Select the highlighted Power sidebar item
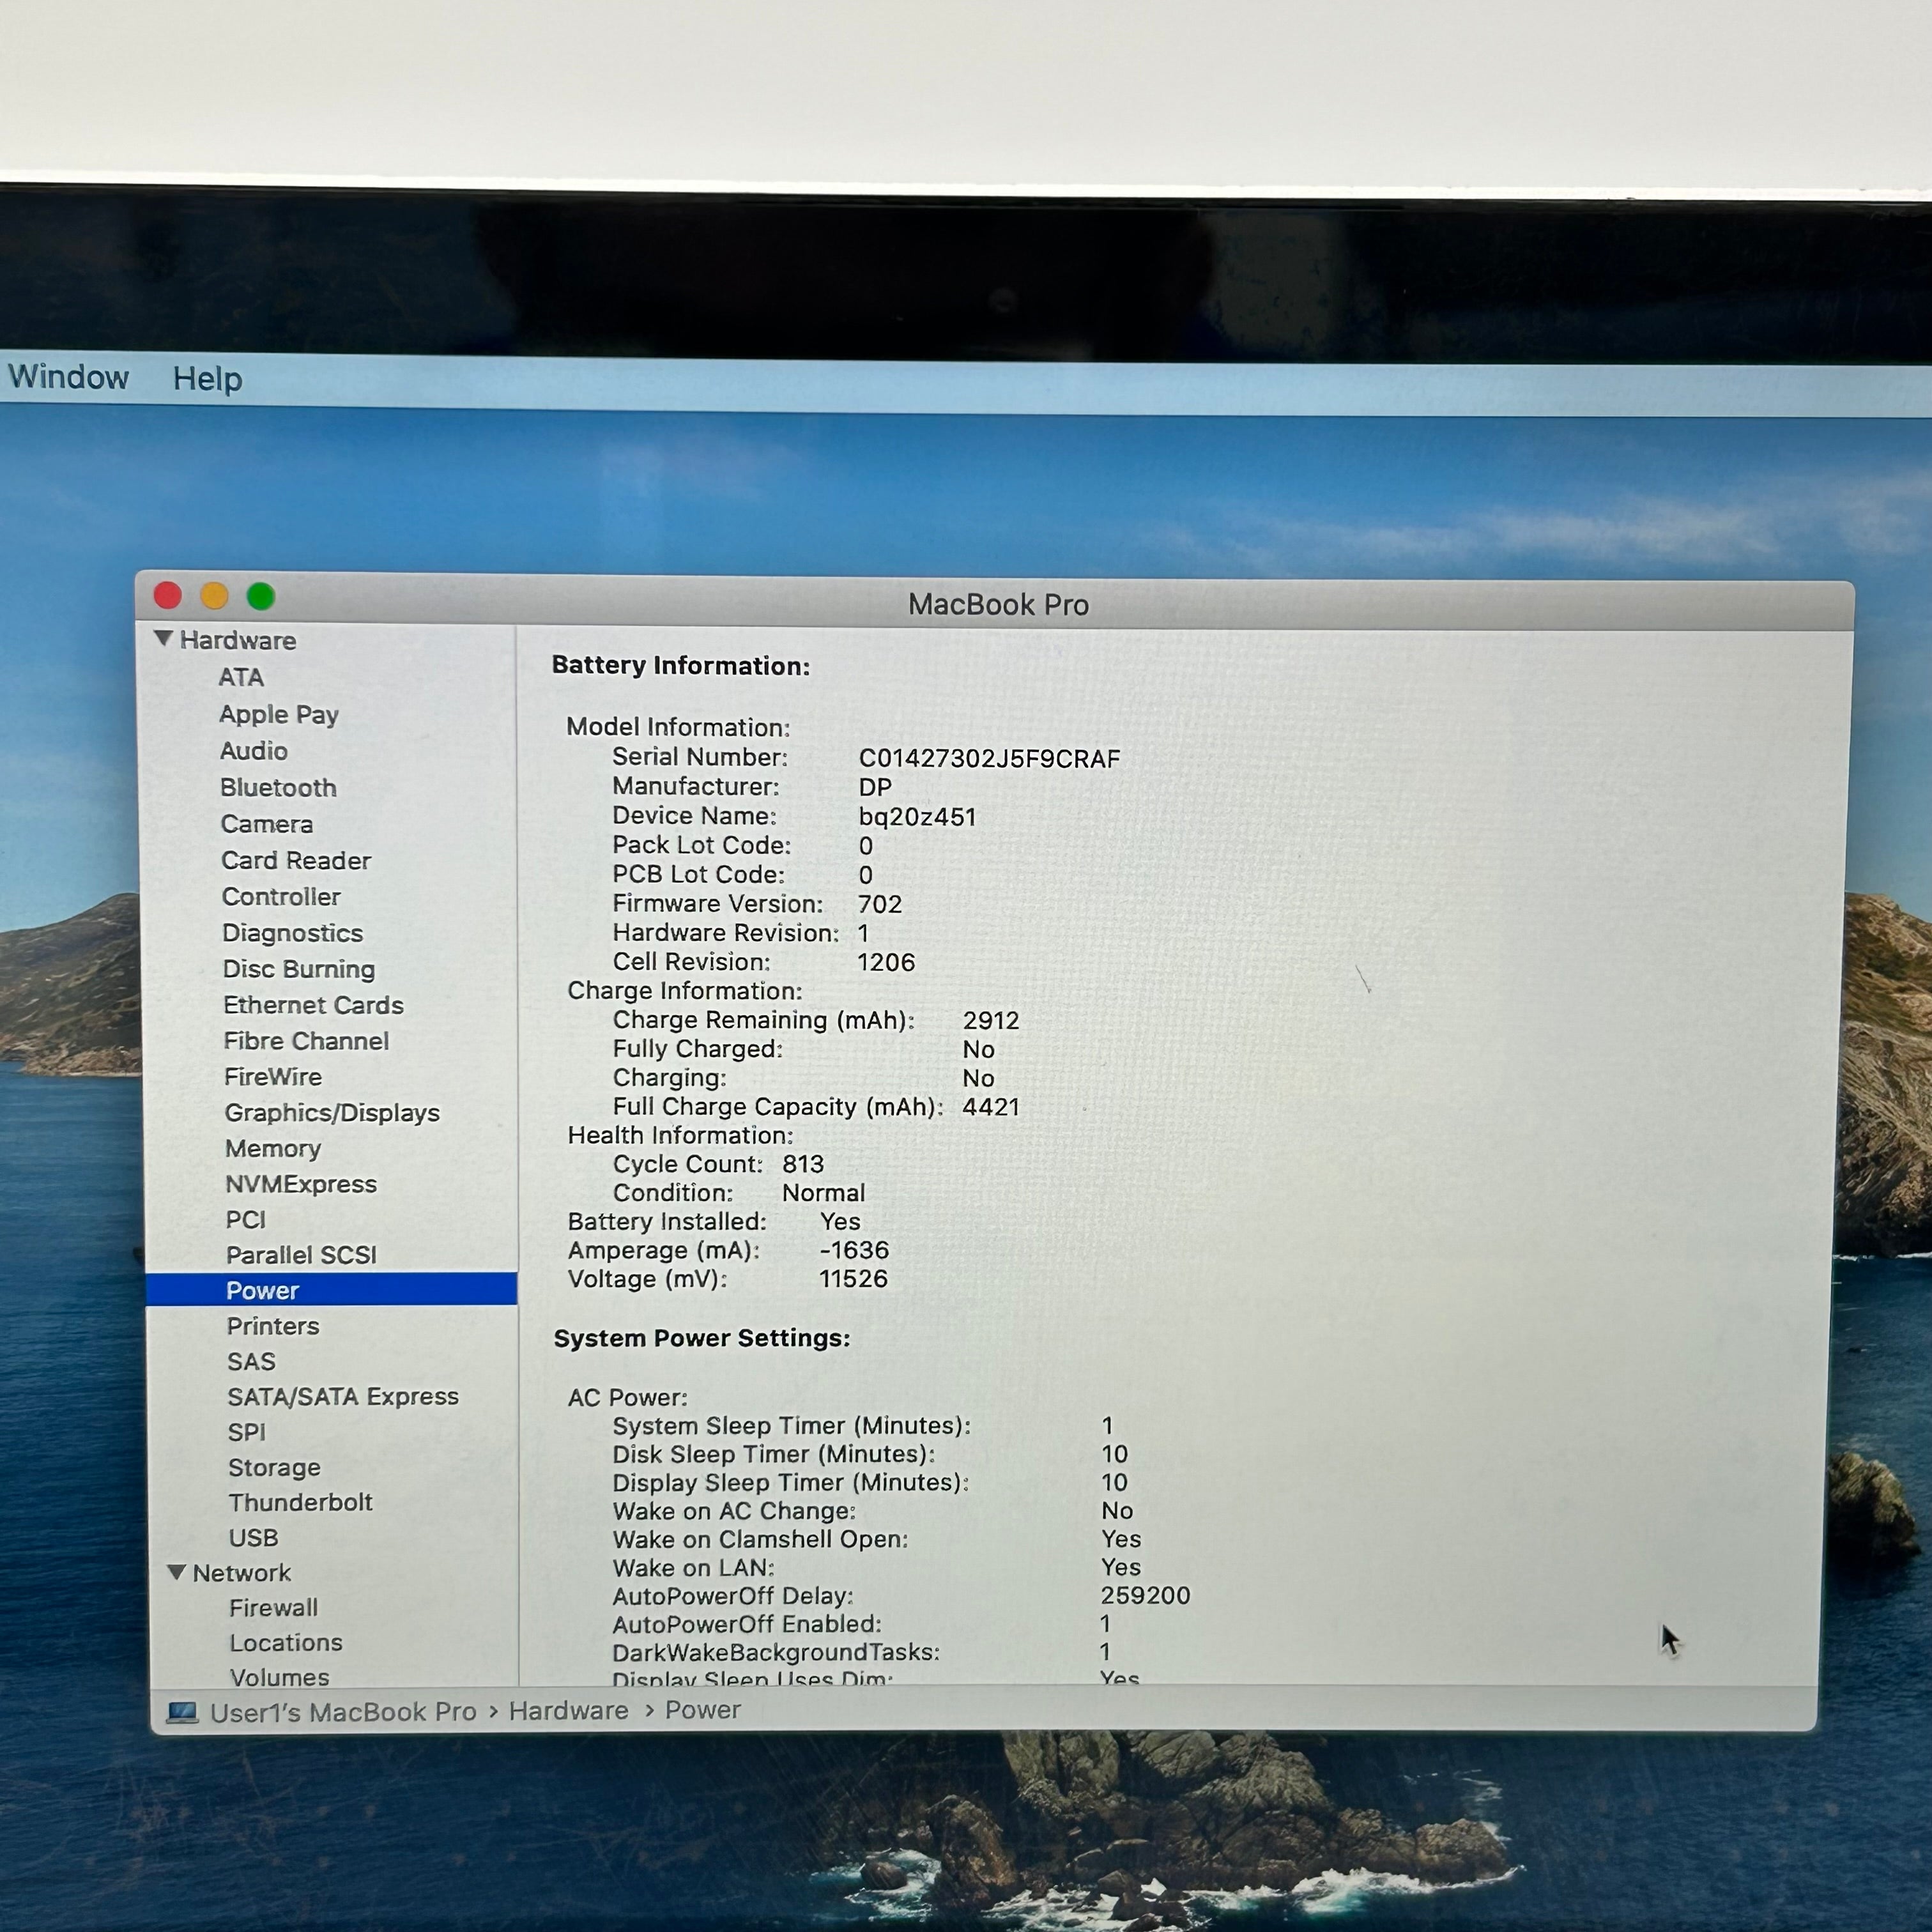This screenshot has height=1932, width=1932. (x=332, y=1290)
